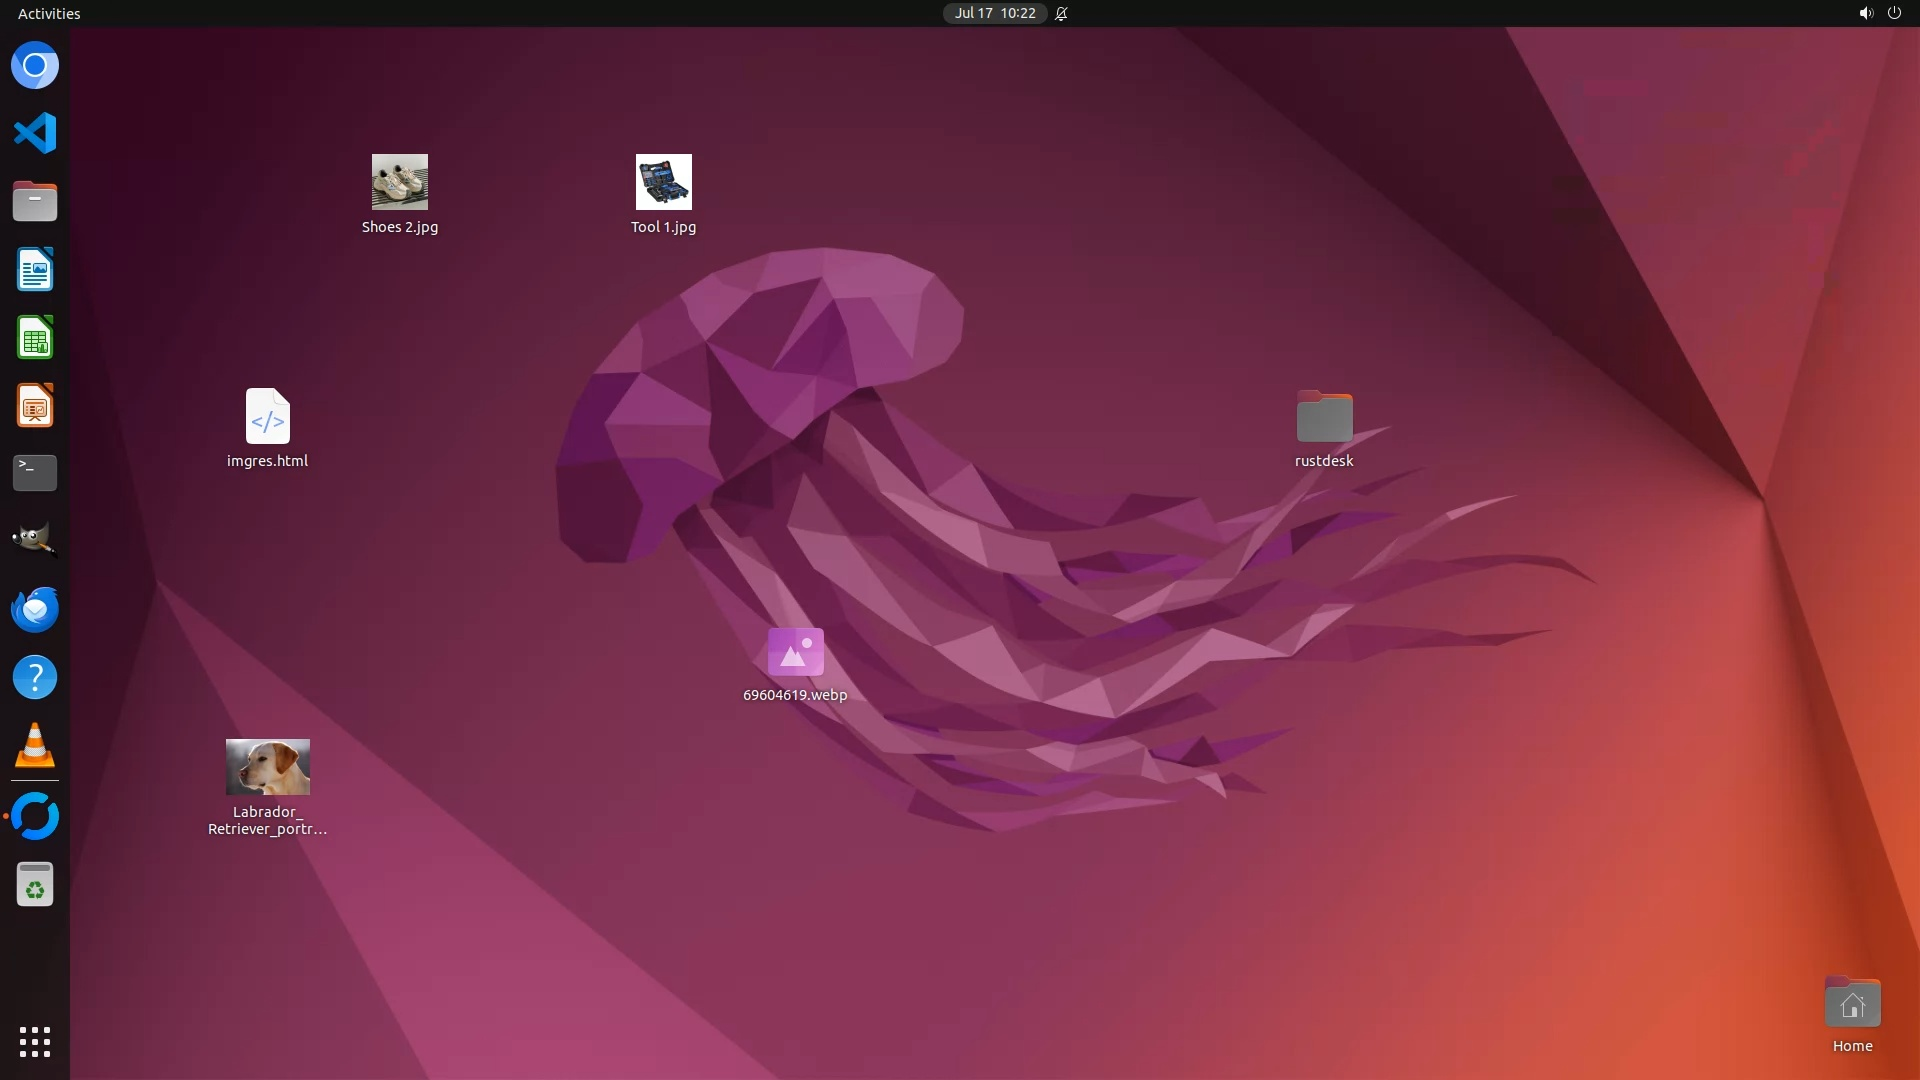Click the volume speaker icon
This screenshot has width=1920, height=1080.
click(x=1865, y=13)
